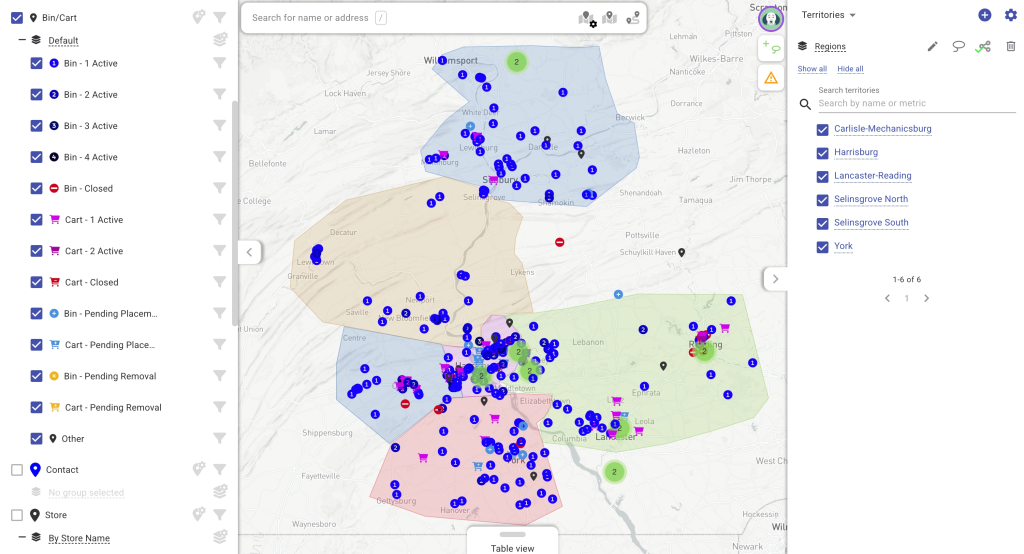Open the Territories dropdown menu
1024x554 pixels.
[829, 15]
